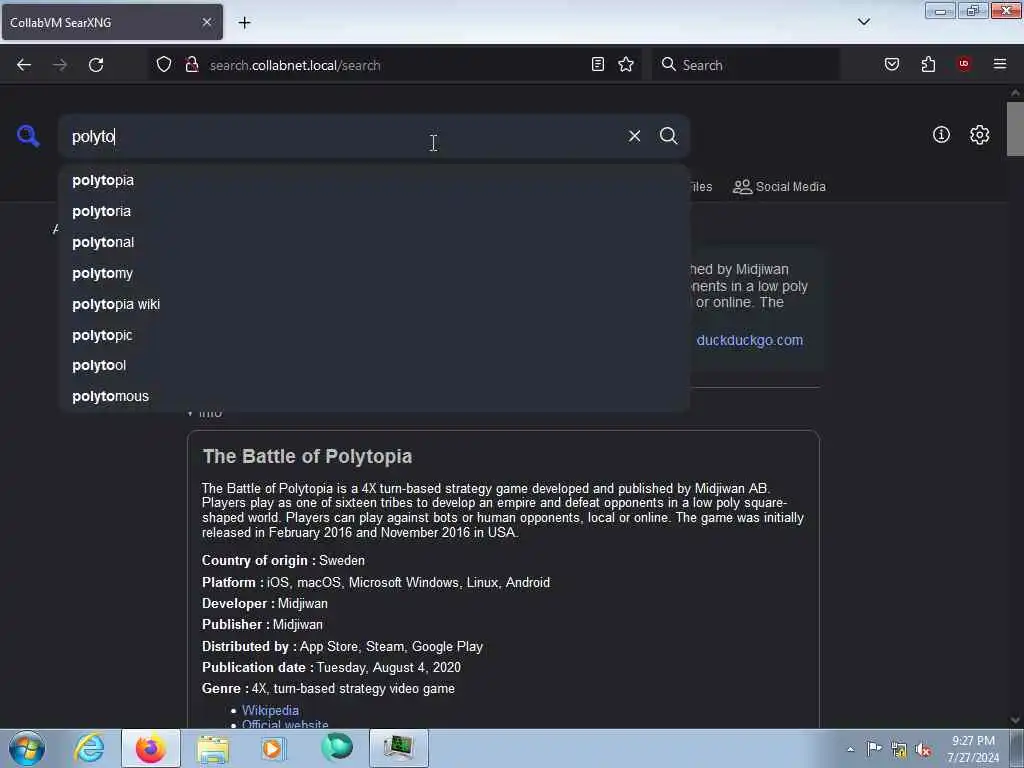
Task: Save page to Pocket
Action: click(891, 64)
